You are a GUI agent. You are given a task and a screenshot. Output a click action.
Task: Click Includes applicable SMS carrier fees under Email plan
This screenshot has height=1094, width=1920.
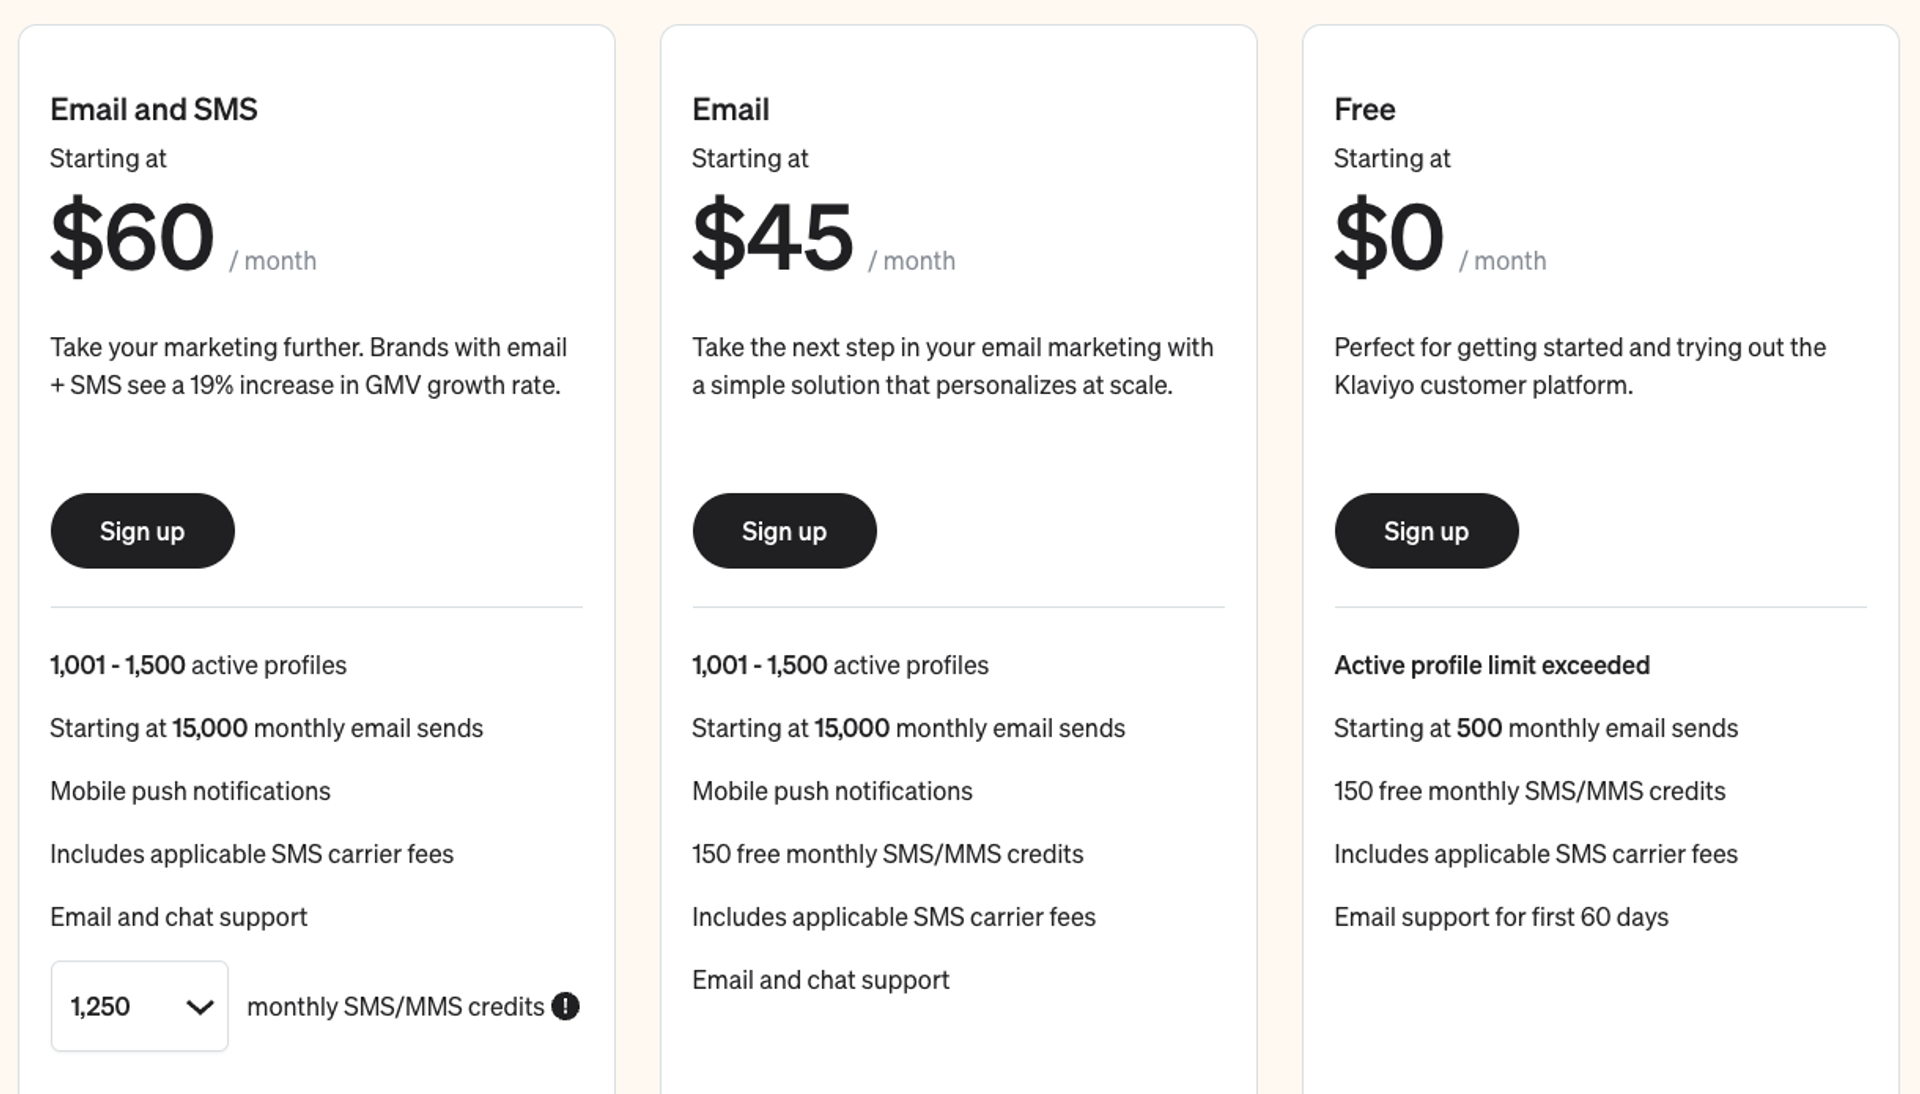pos(893,916)
